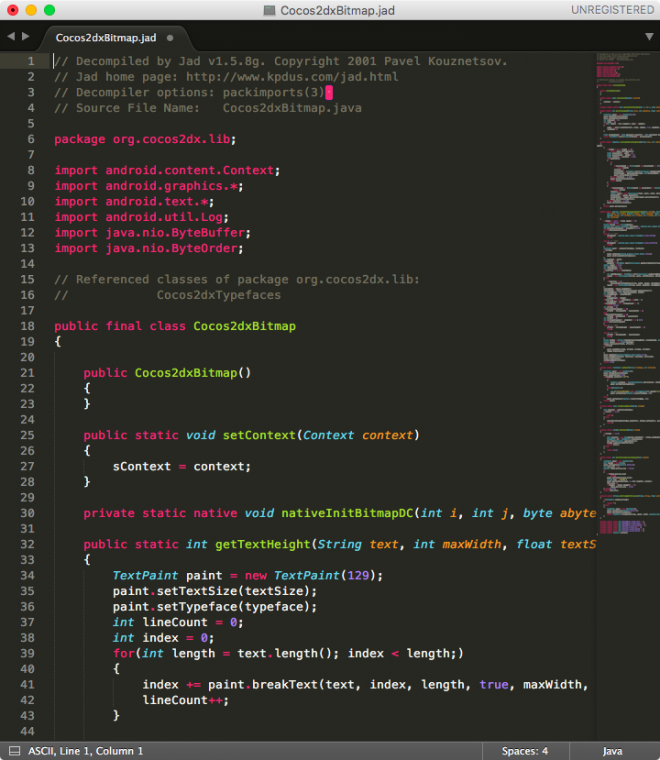Image resolution: width=660 pixels, height=760 pixels.
Task: Click line number 18 in the gutter
Action: (x=27, y=326)
